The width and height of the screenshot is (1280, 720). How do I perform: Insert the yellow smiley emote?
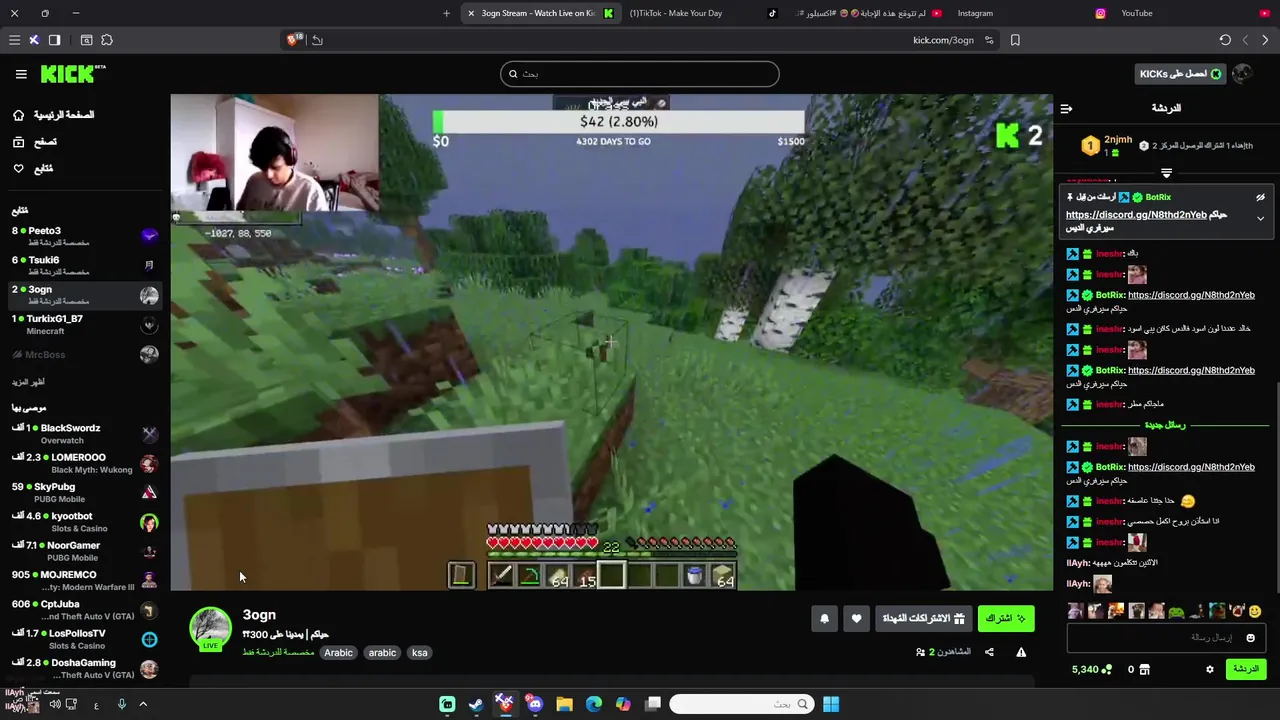(x=1255, y=611)
